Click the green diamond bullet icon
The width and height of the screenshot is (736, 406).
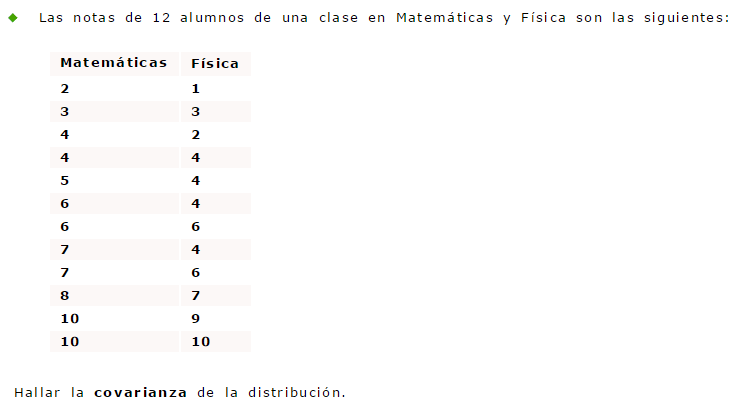[14, 18]
